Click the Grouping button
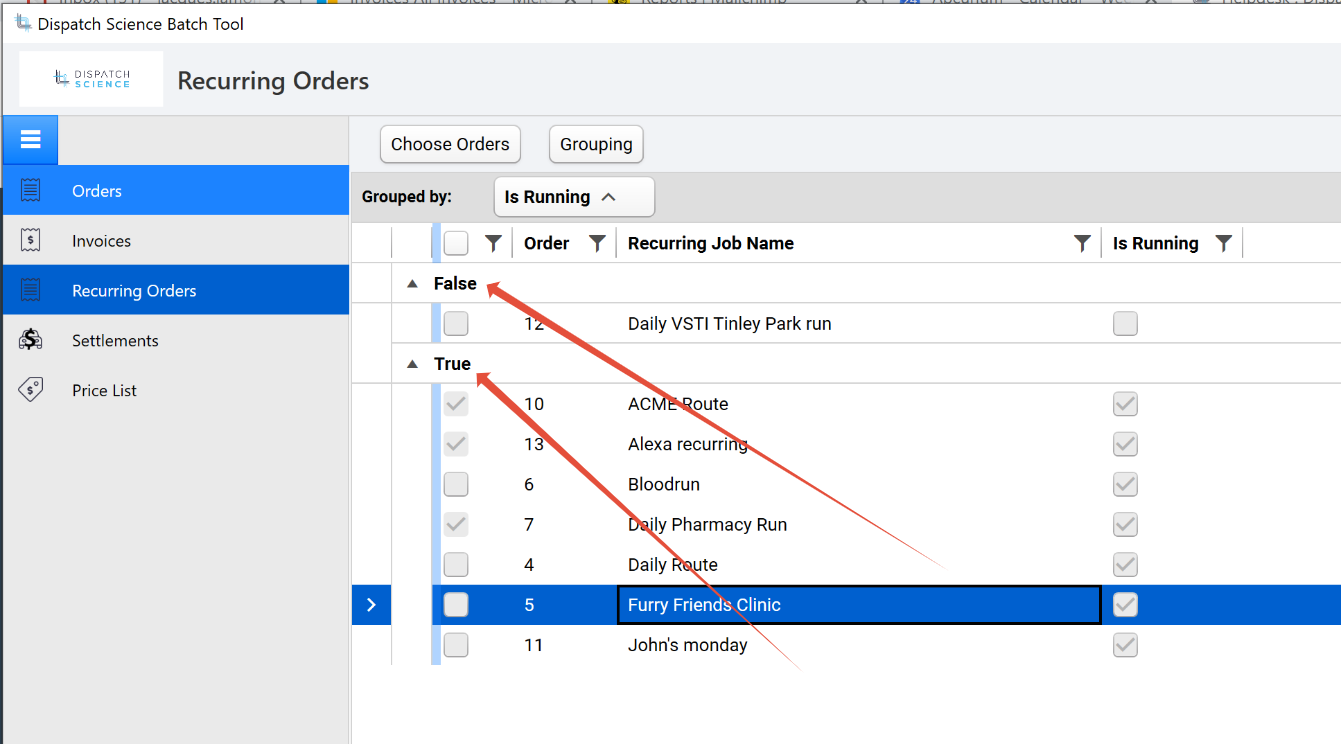Image resolution: width=1341 pixels, height=744 pixels. [x=596, y=144]
